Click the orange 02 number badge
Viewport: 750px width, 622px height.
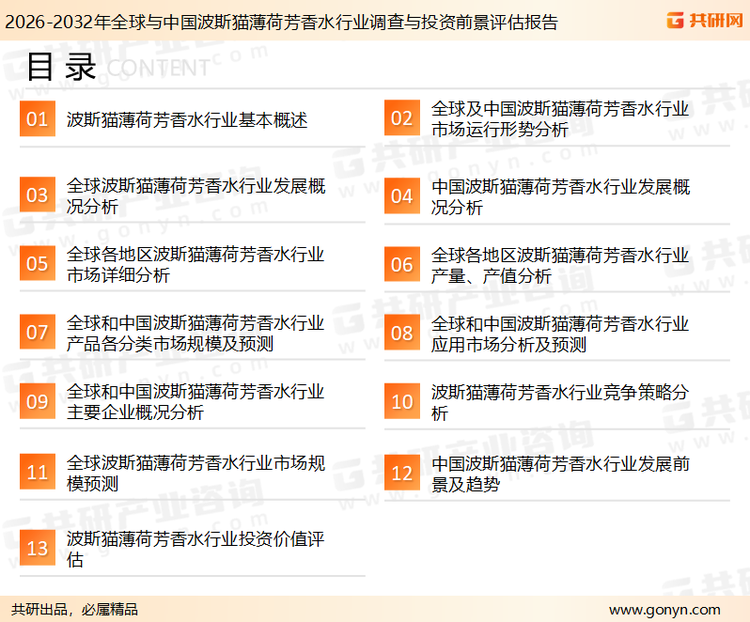[401, 119]
